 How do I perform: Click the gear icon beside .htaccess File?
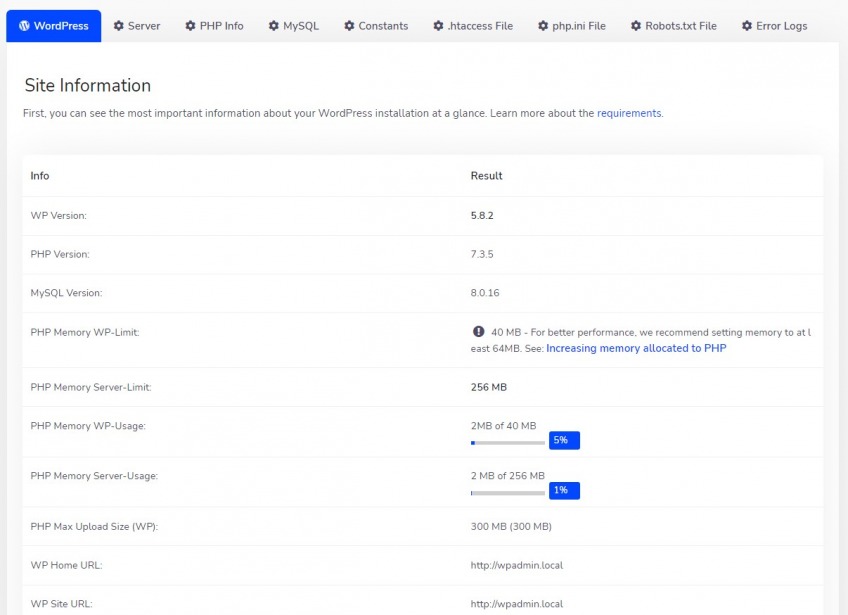pyautogui.click(x=439, y=26)
